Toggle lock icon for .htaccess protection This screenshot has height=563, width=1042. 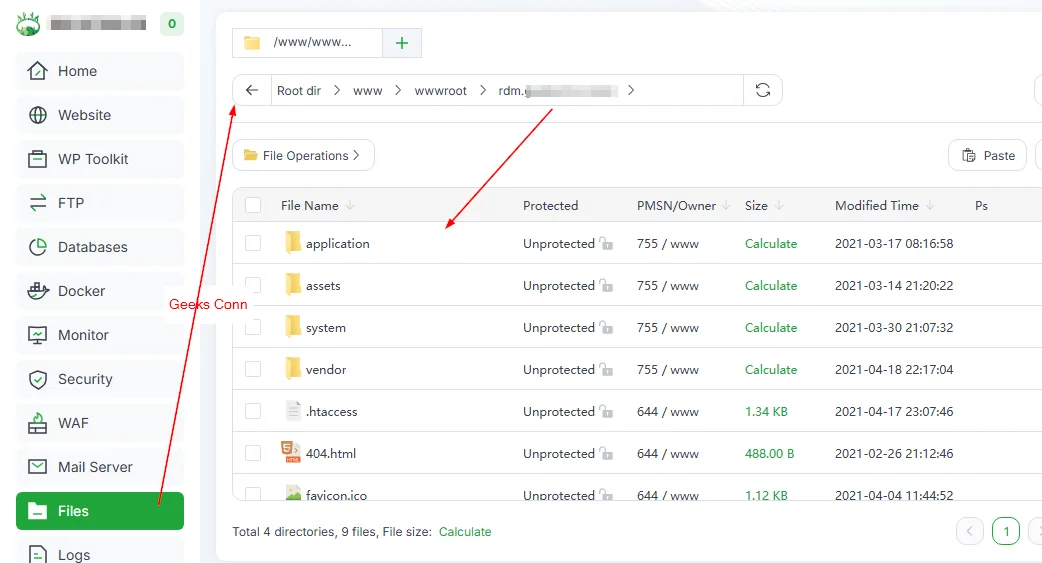point(605,411)
